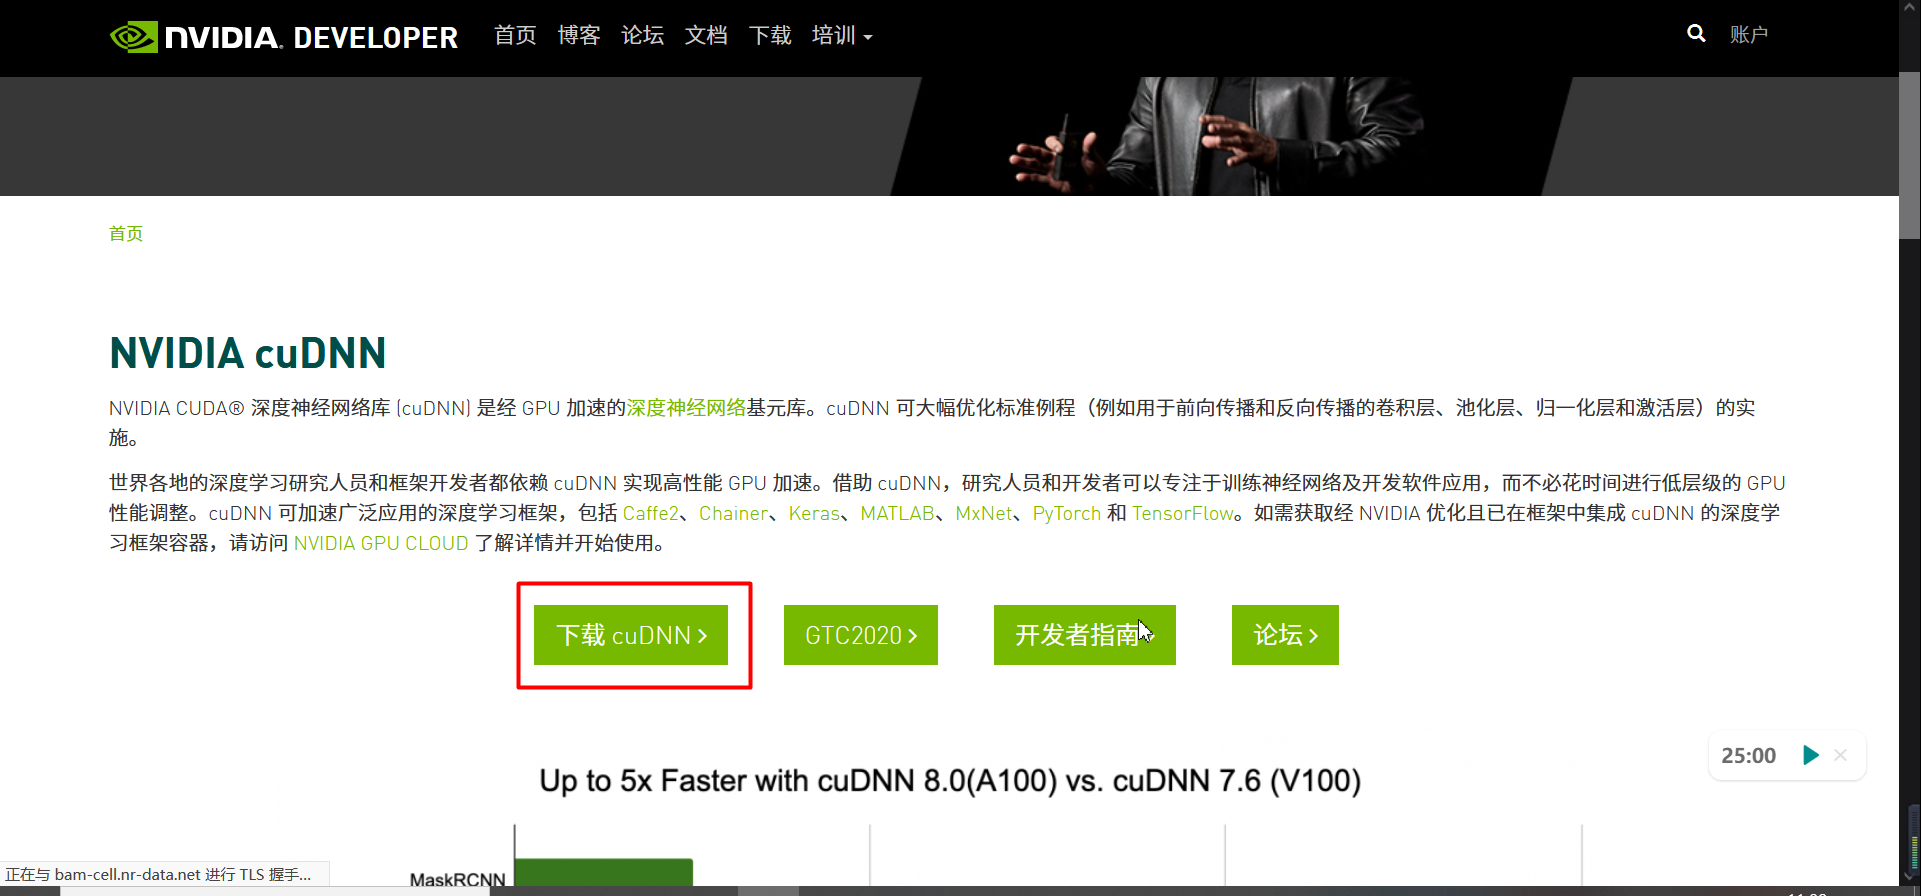Open the search magnifier icon
The width and height of the screenshot is (1921, 896).
(x=1696, y=34)
